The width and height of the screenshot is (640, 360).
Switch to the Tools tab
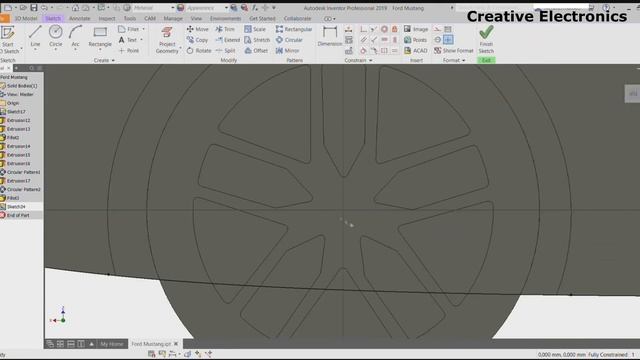(130, 18)
